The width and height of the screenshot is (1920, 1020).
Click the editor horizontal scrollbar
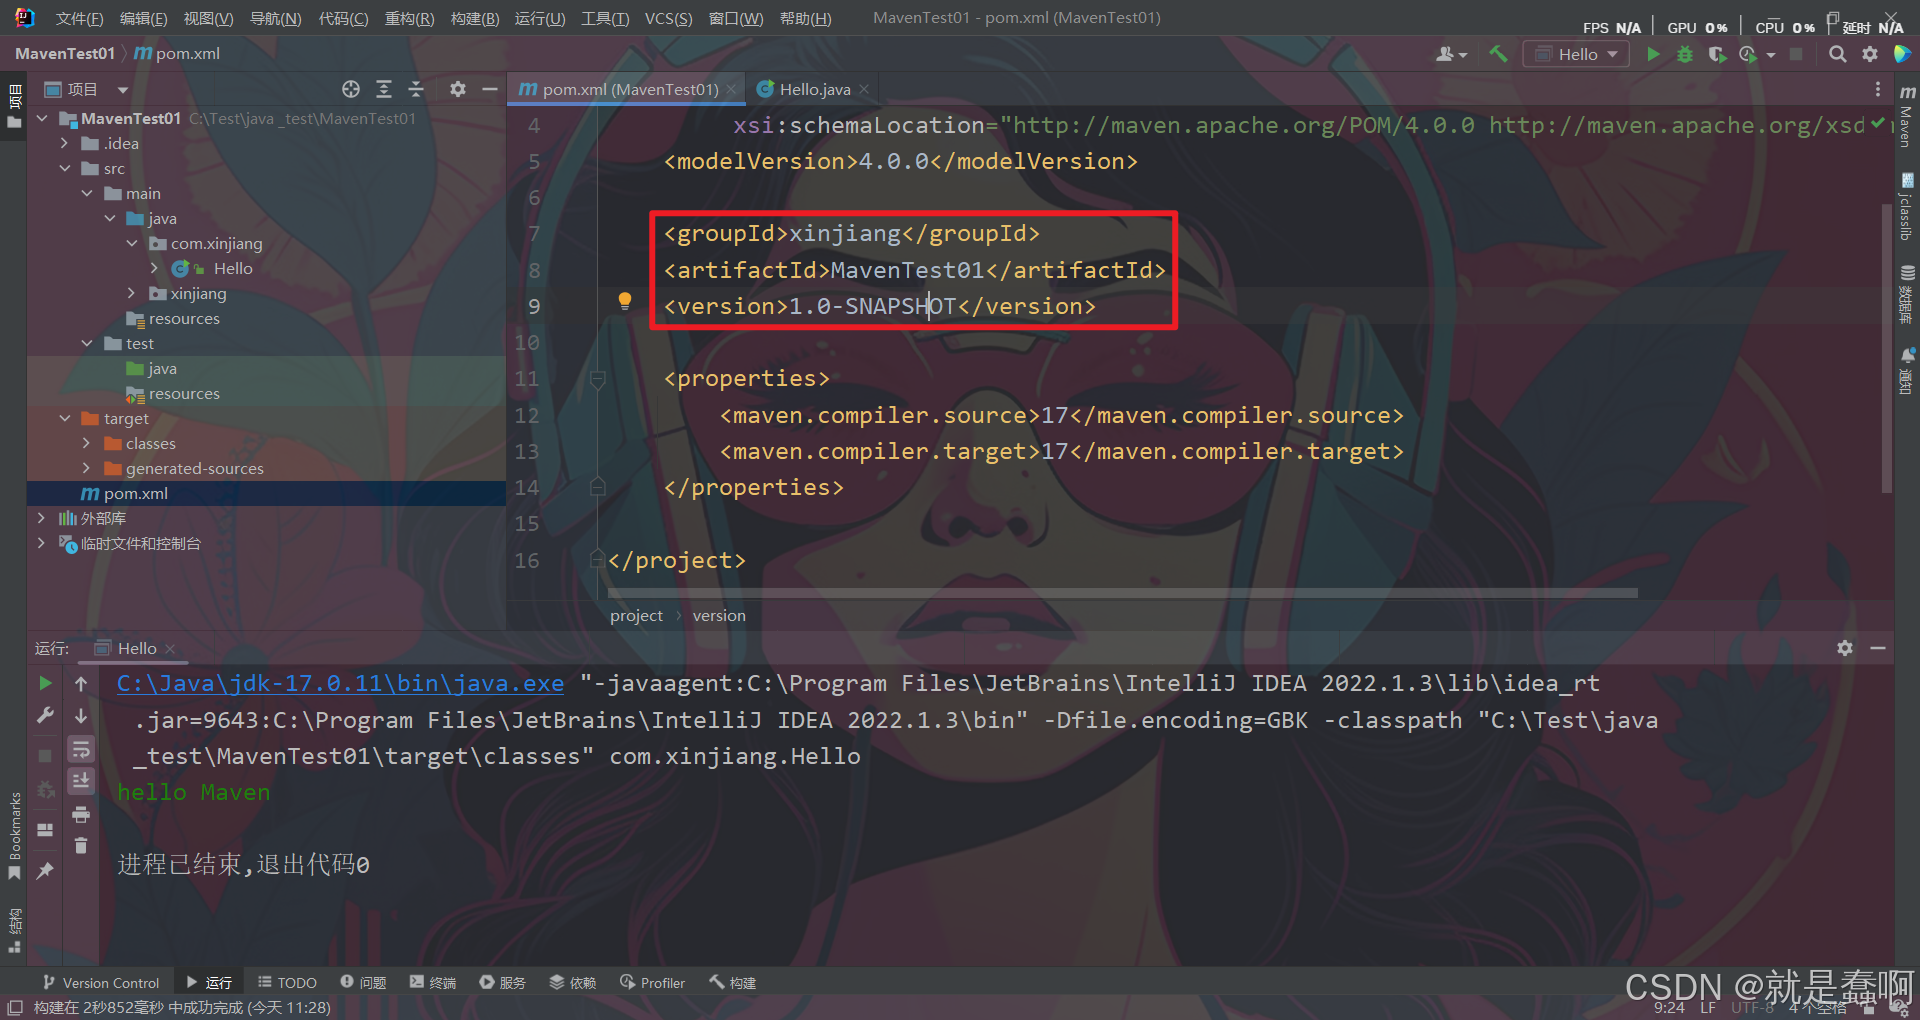1122,593
